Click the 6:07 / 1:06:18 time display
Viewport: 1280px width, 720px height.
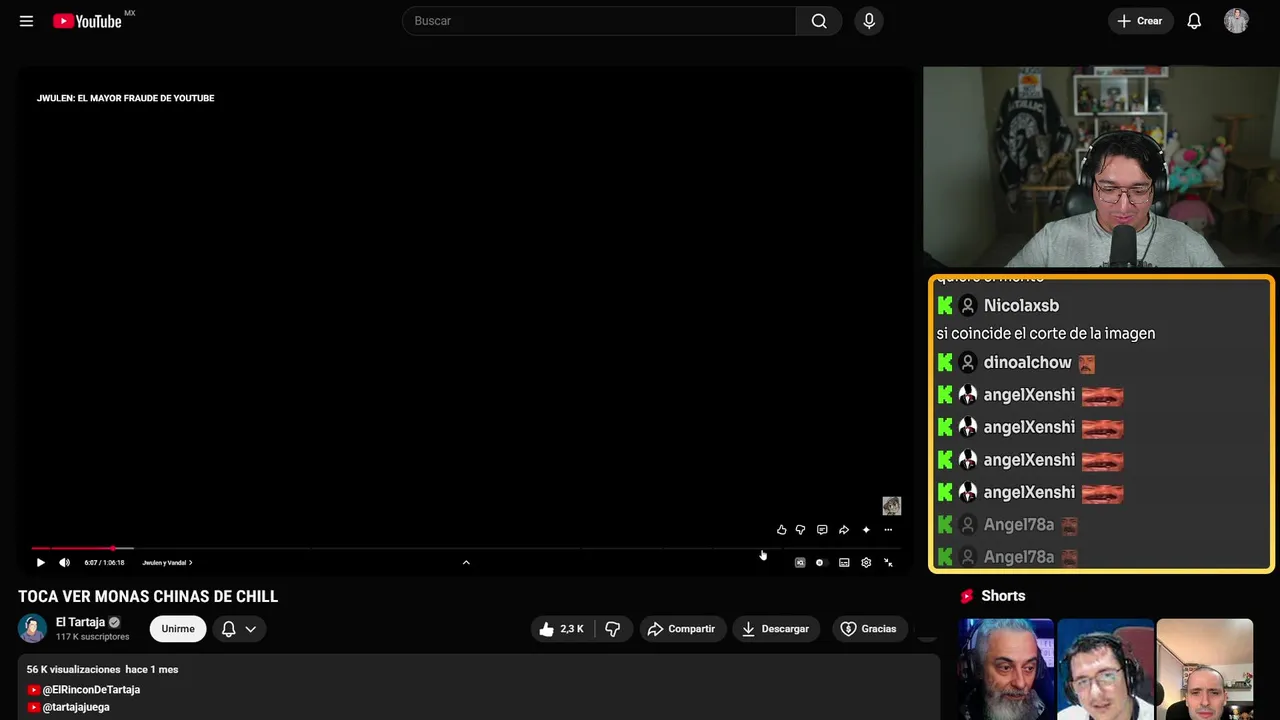tap(105, 563)
